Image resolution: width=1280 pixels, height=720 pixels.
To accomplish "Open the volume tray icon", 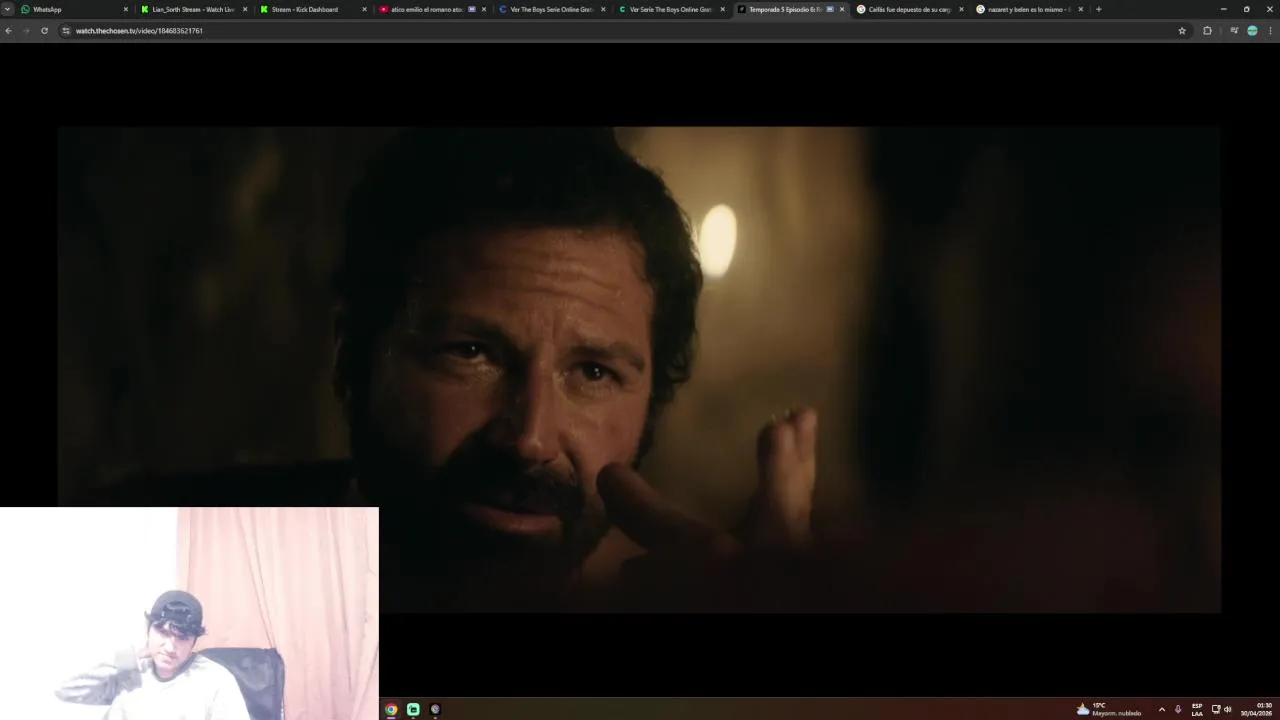I will pyautogui.click(x=1228, y=709).
